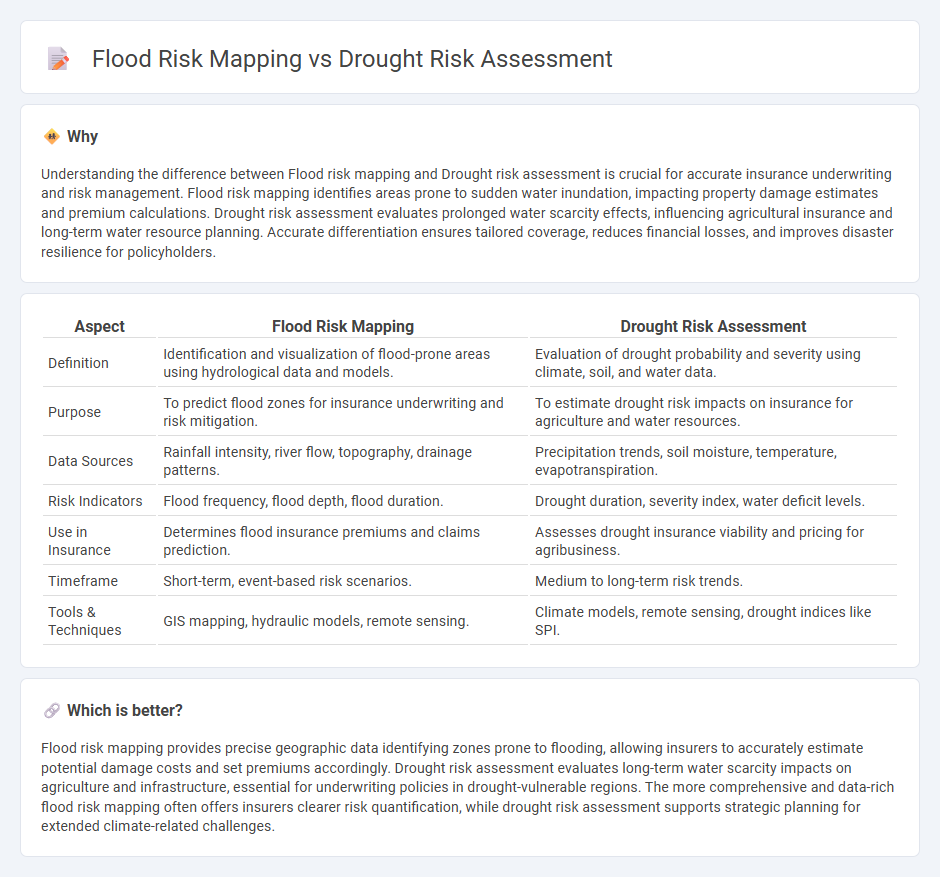Select the Timeframe row label
This screenshot has width=940, height=877.
[x=83, y=581]
